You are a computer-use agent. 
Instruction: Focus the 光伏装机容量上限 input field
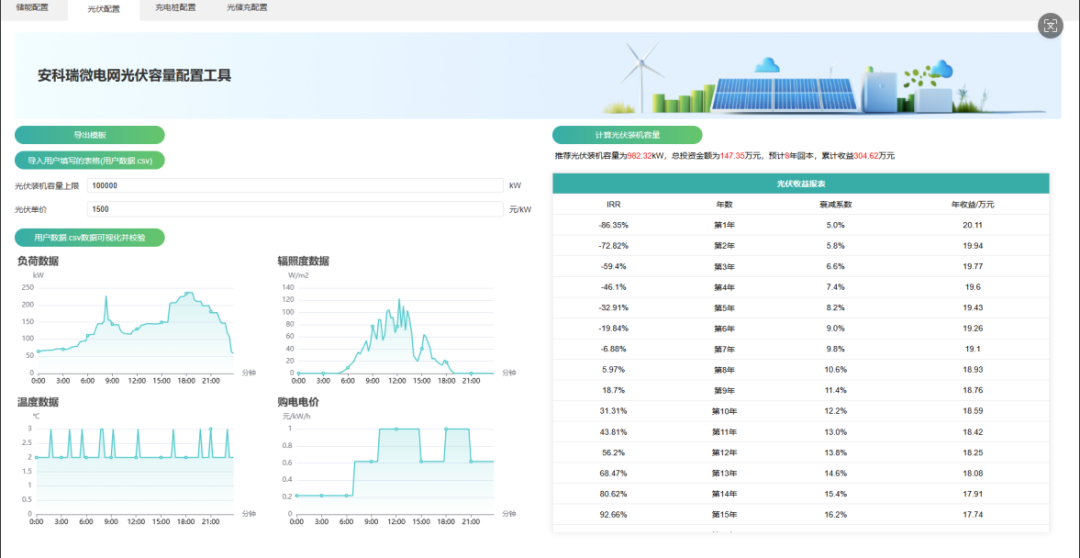[295, 185]
